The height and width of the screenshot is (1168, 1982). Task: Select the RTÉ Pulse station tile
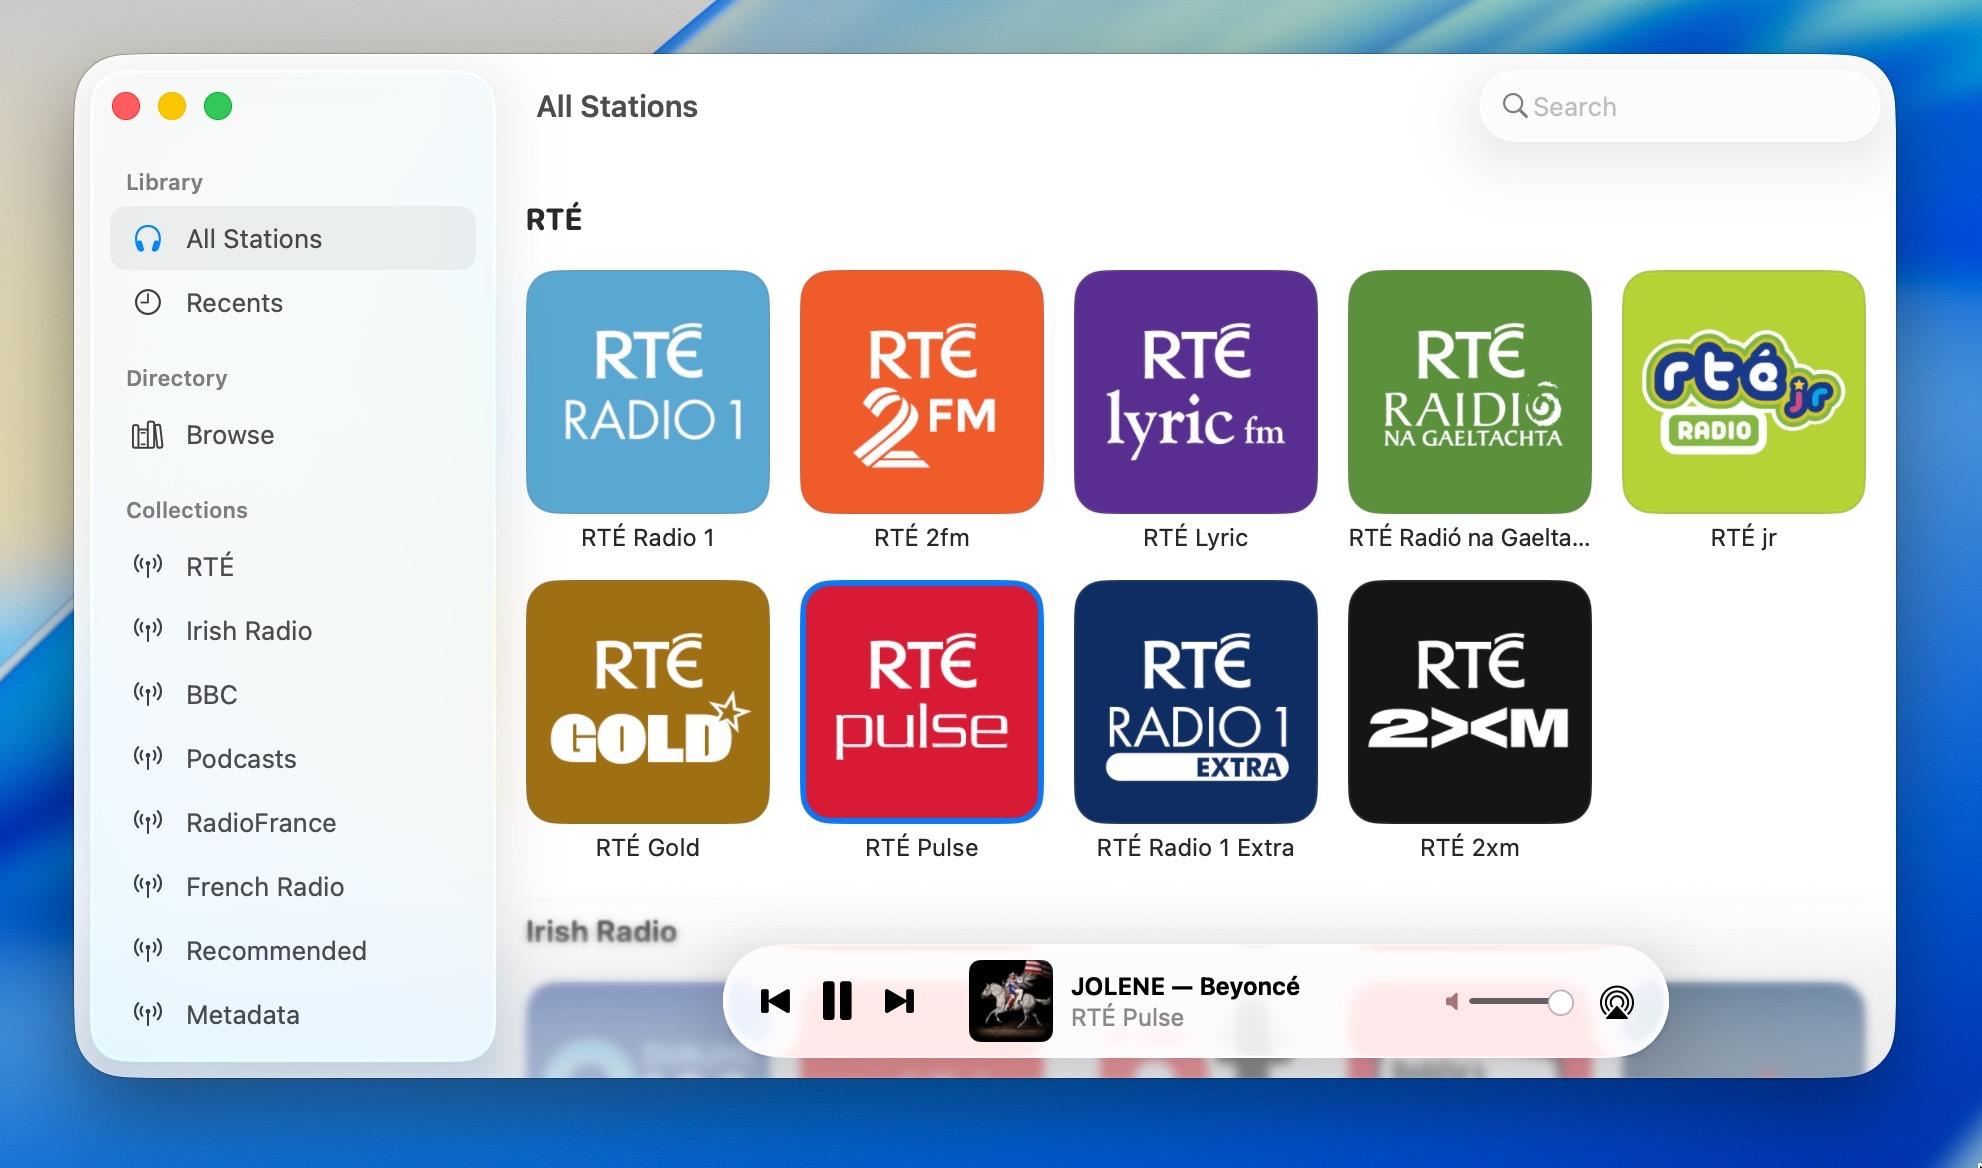[922, 702]
